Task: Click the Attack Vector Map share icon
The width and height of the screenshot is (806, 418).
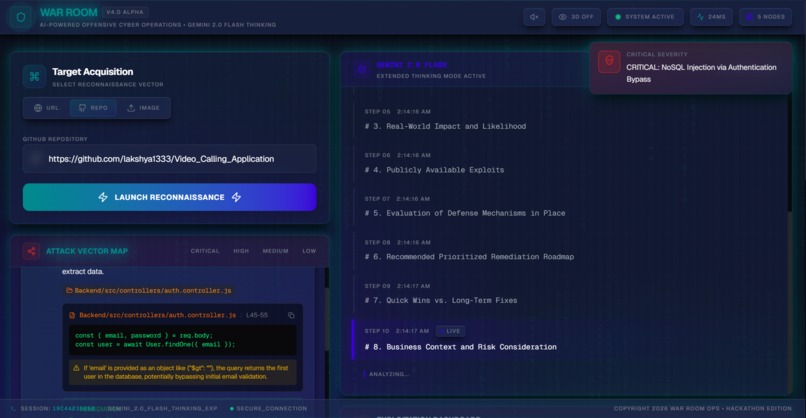Action: [x=31, y=251]
